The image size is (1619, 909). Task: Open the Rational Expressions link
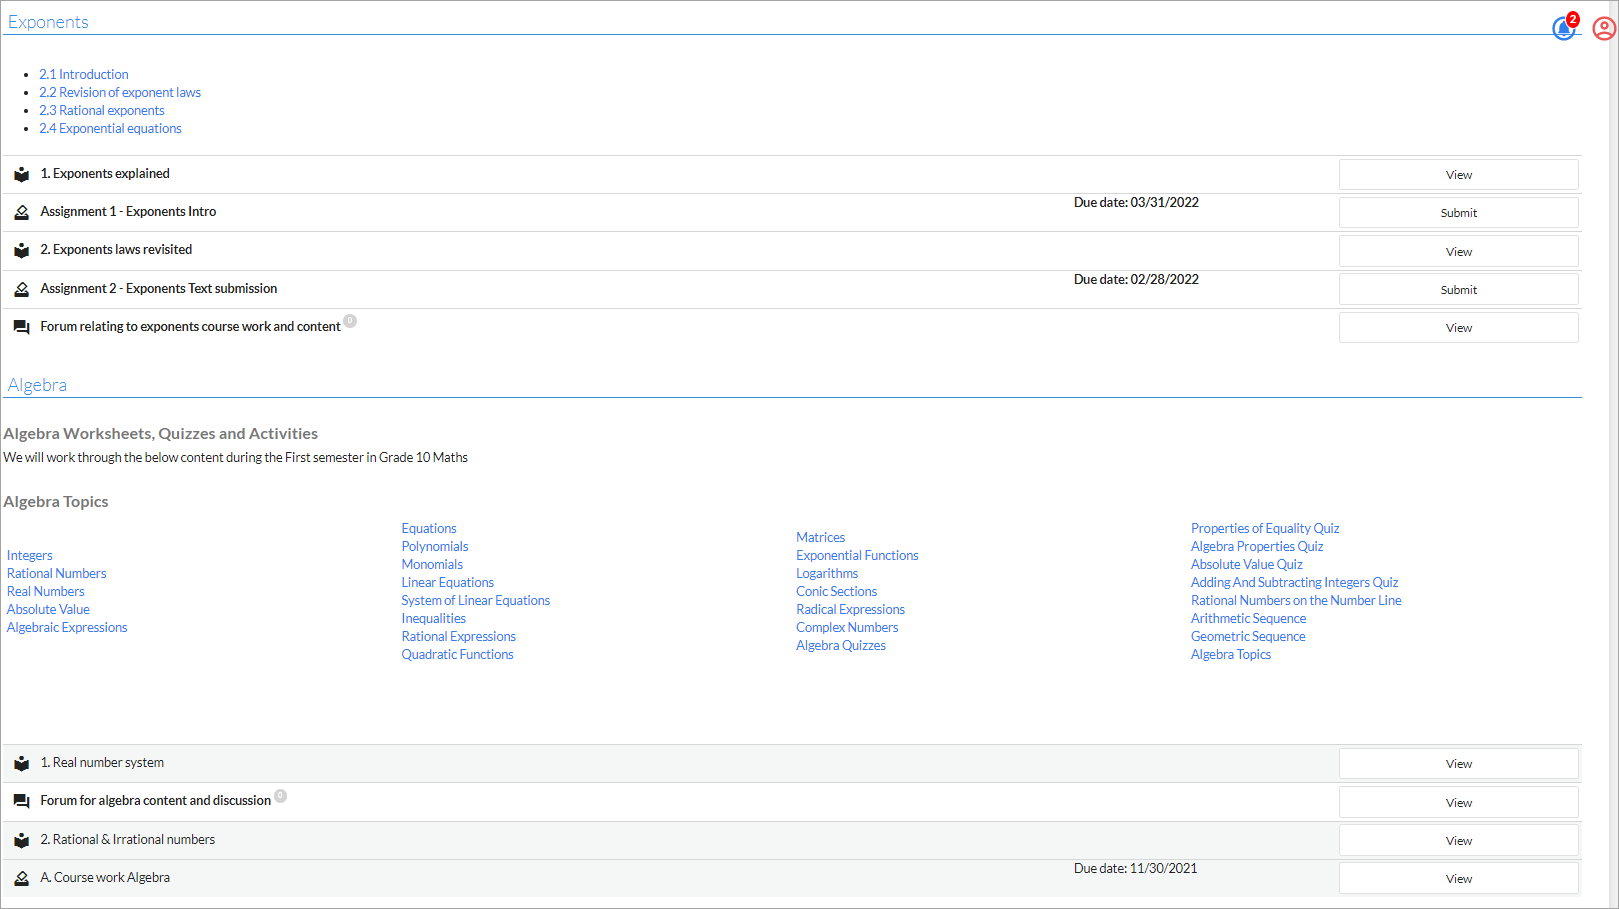tap(459, 637)
